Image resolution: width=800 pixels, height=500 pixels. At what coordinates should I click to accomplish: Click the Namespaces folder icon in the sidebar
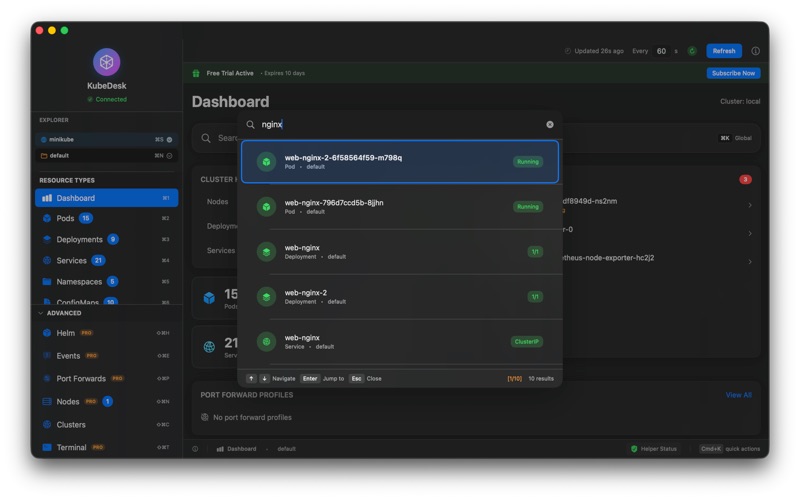click(x=47, y=282)
